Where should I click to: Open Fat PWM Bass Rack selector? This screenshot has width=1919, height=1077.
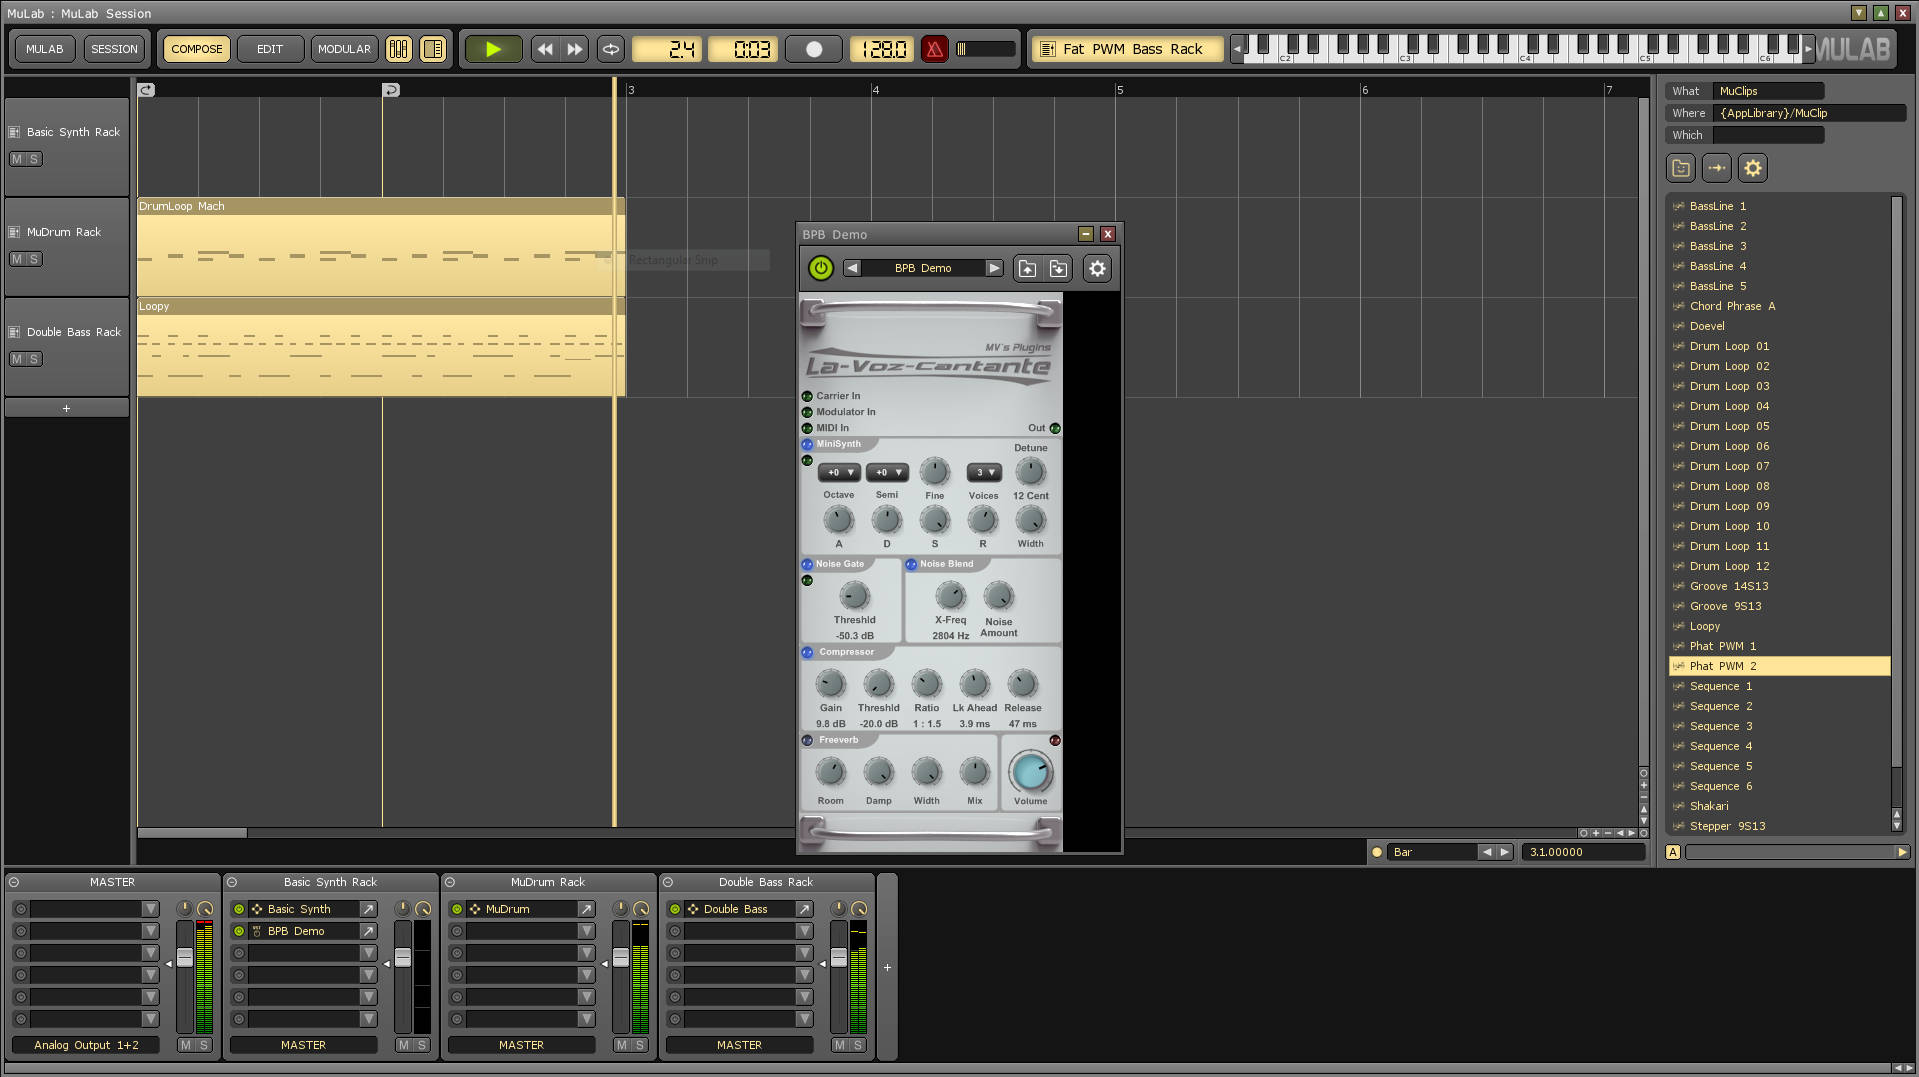point(1130,49)
